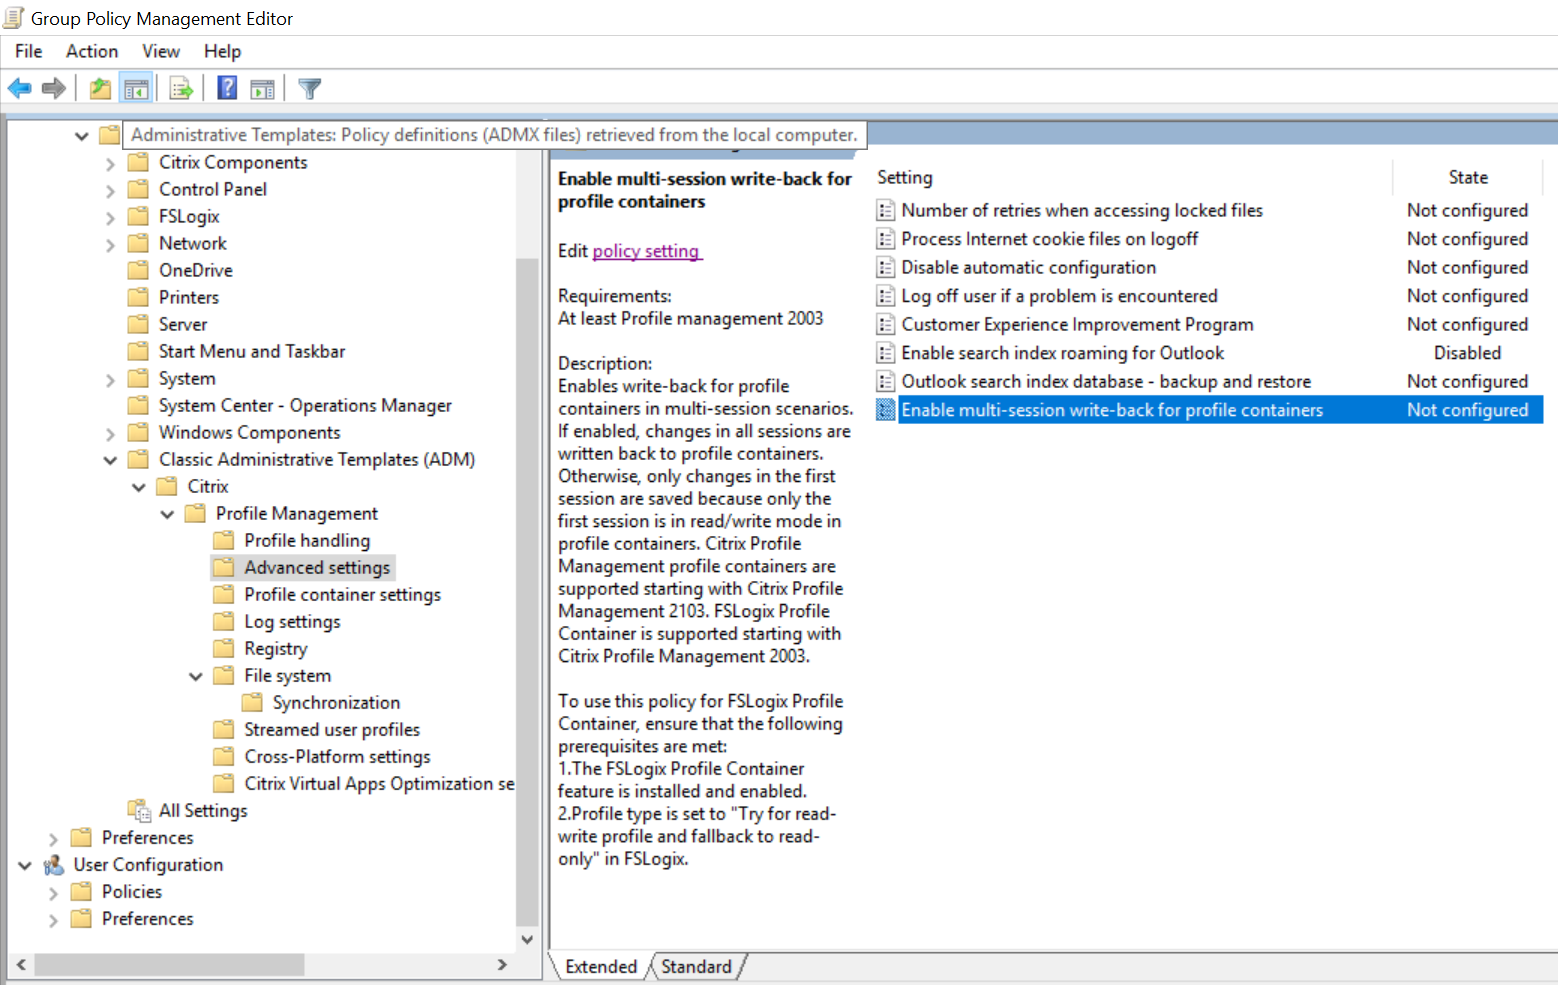Open Help via blue question mark icon

tap(227, 89)
